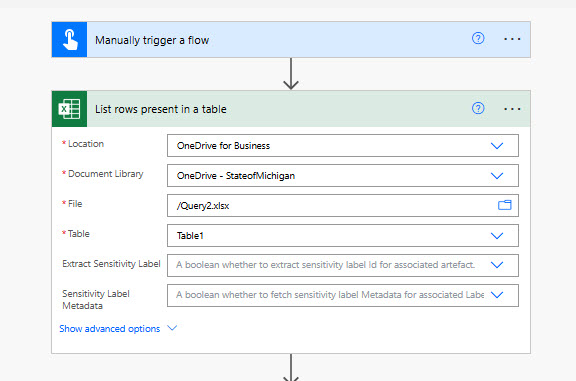Expand the Location dropdown
Viewport: 576px width, 381px height.
(497, 146)
